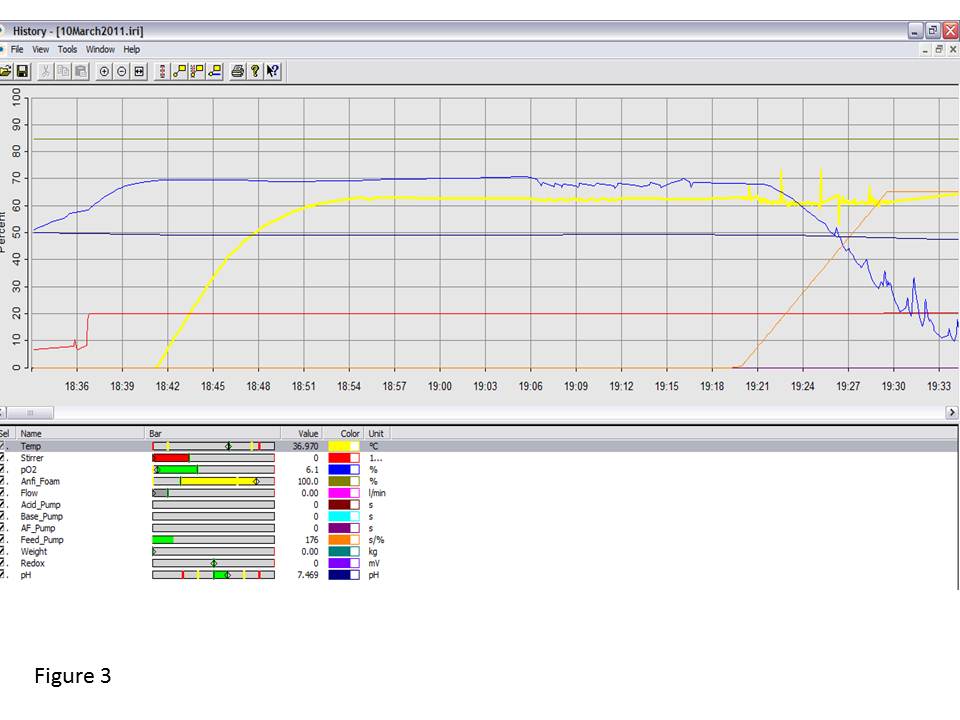Click the orange Feed_Pump color swatch
This screenshot has height=720, width=960.
[x=339, y=540]
